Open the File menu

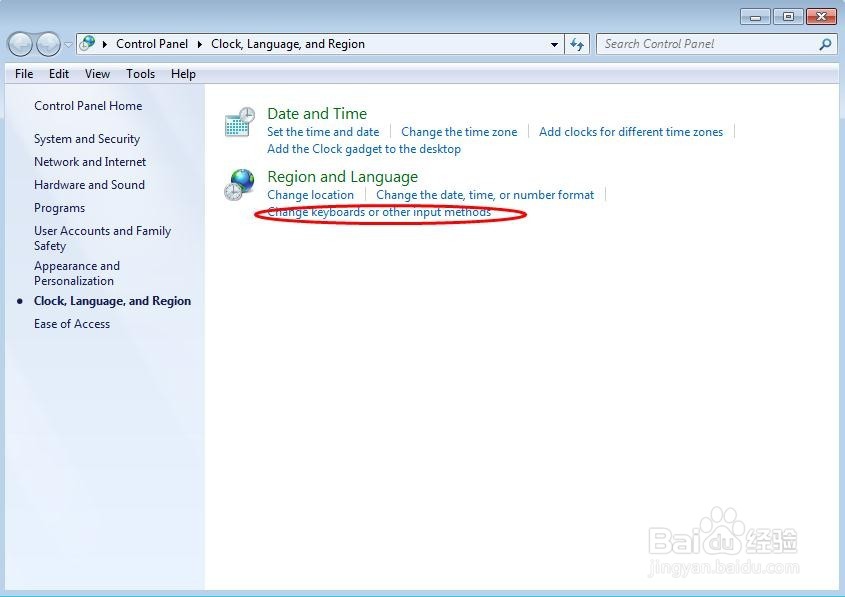point(24,74)
